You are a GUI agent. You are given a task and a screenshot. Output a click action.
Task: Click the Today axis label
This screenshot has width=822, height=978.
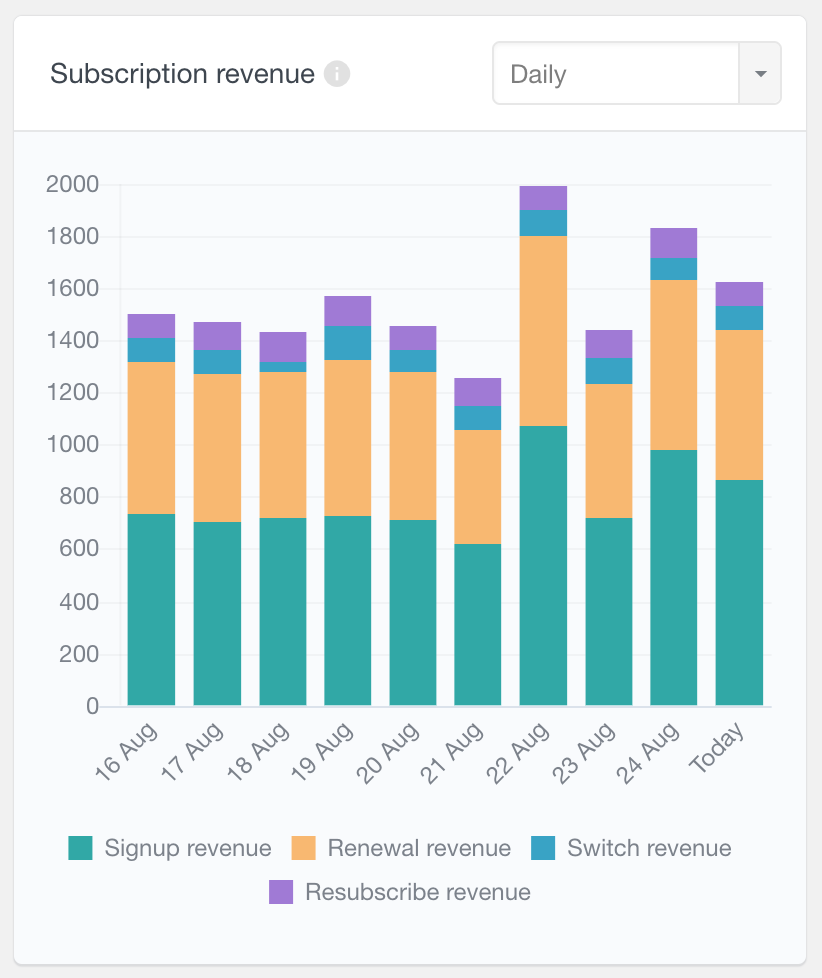click(x=717, y=747)
